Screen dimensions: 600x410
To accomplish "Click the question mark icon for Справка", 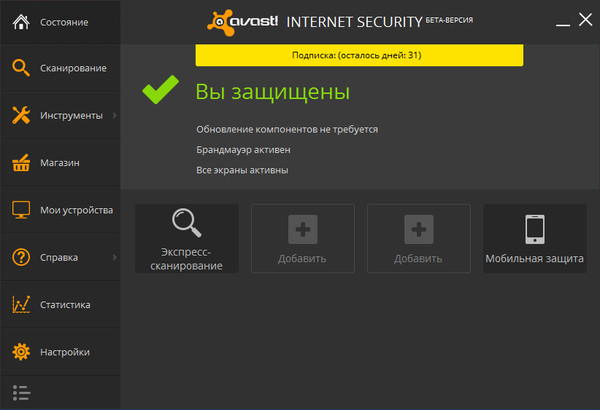I will click(21, 258).
